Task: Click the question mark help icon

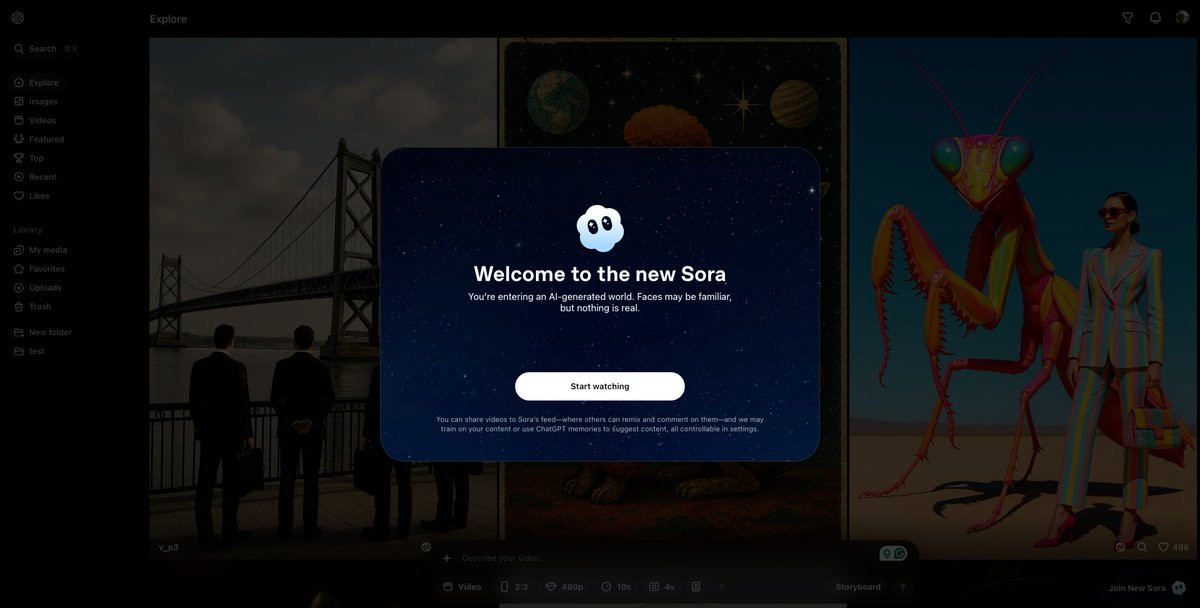Action: point(722,587)
